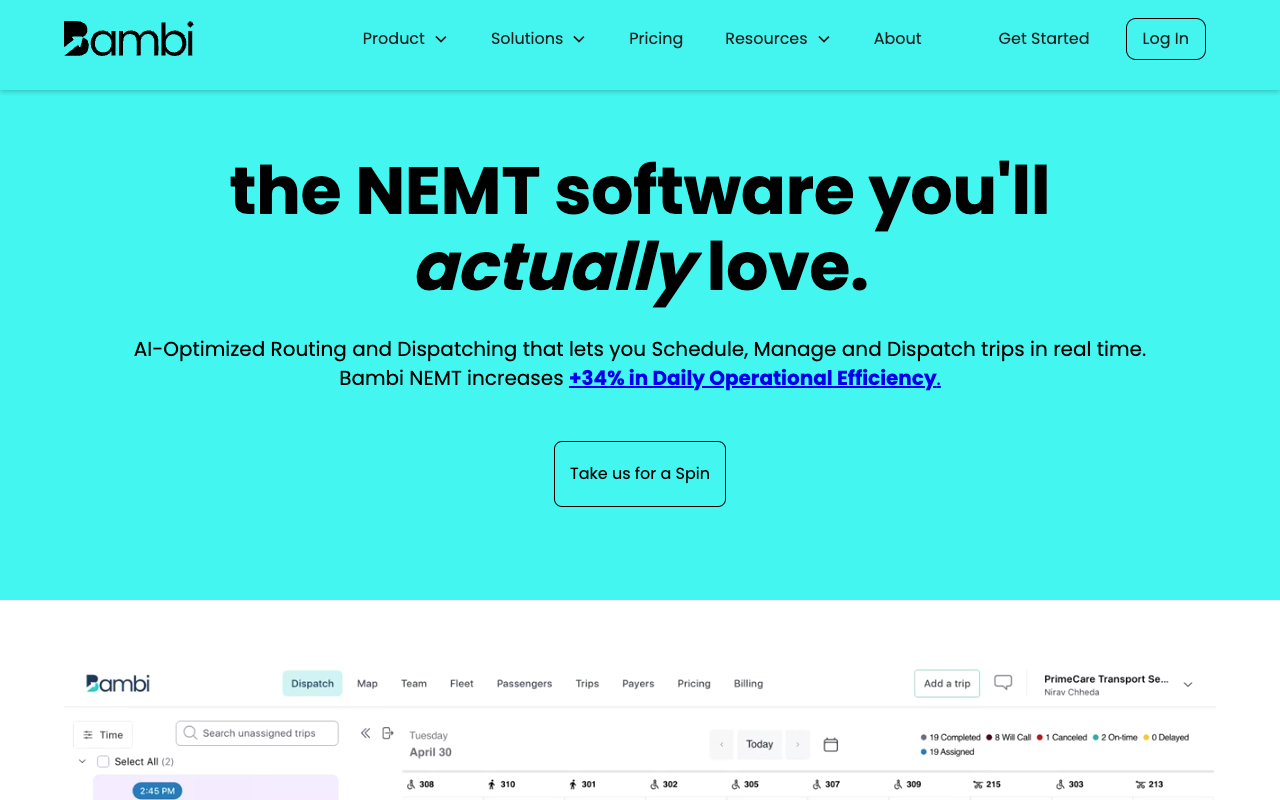
Task: Click the Take us for a Spin button
Action: (x=640, y=474)
